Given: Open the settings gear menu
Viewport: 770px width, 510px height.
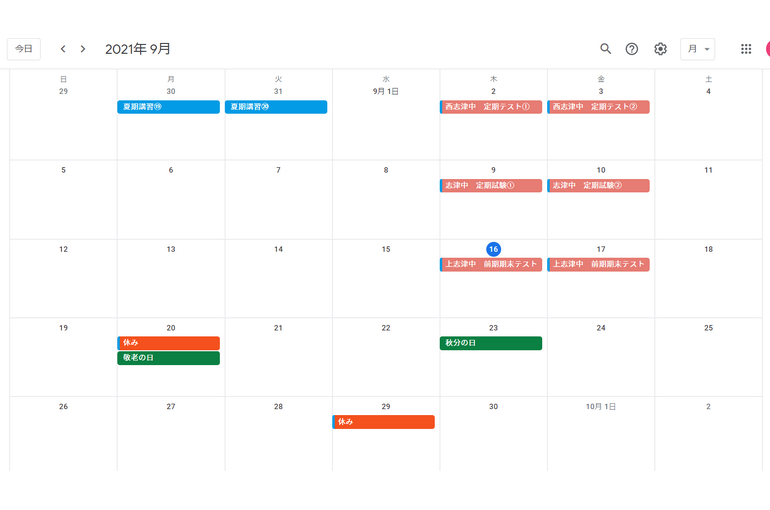Looking at the screenshot, I should coord(660,49).
